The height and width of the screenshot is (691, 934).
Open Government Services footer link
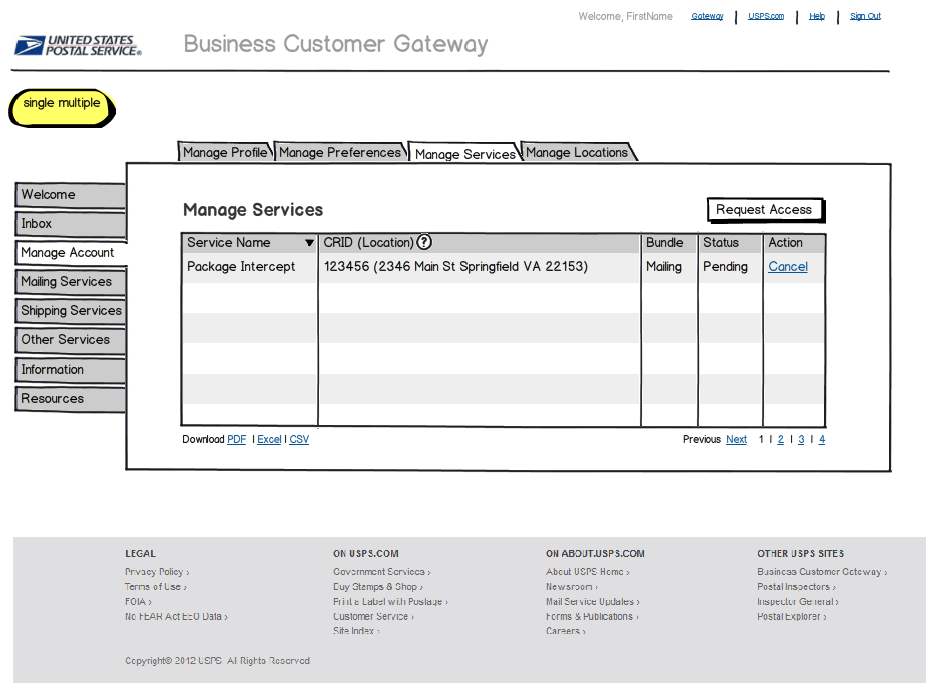382,572
